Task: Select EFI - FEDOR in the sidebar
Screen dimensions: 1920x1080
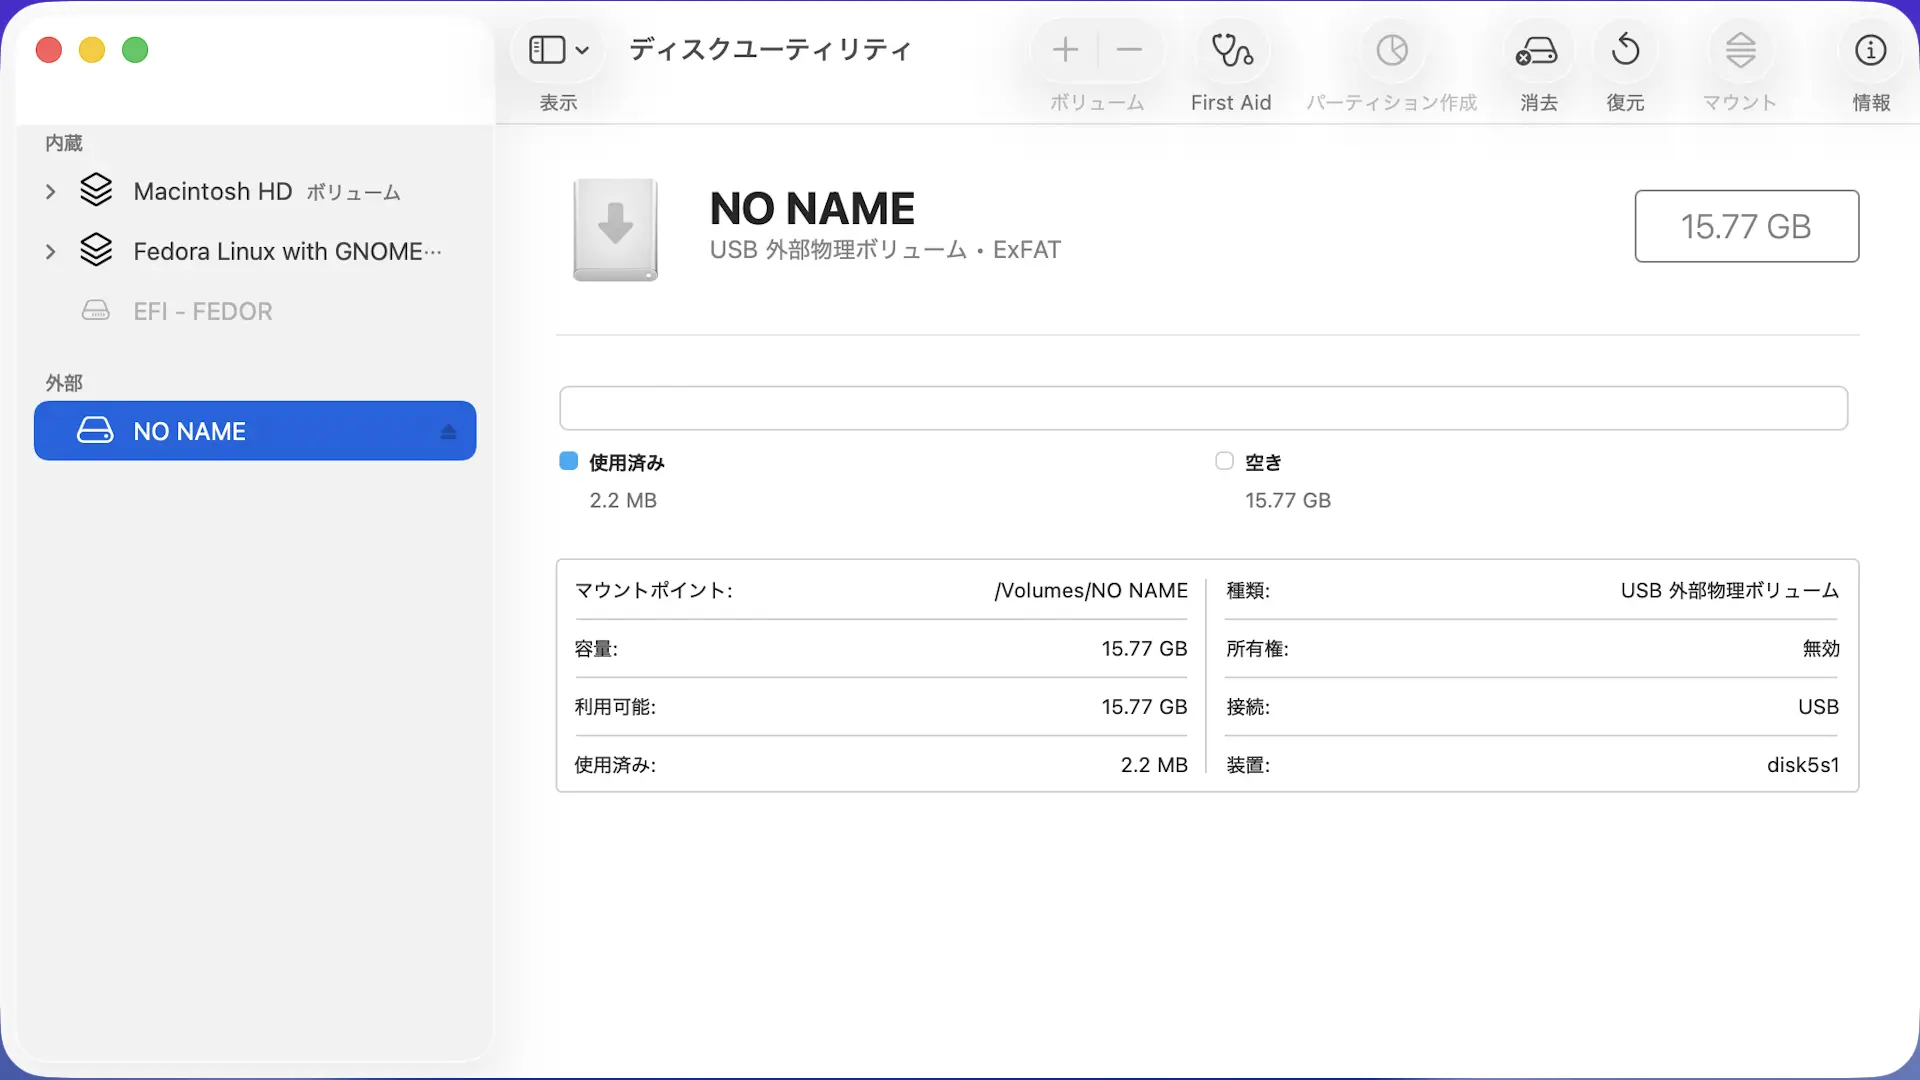Action: [202, 312]
